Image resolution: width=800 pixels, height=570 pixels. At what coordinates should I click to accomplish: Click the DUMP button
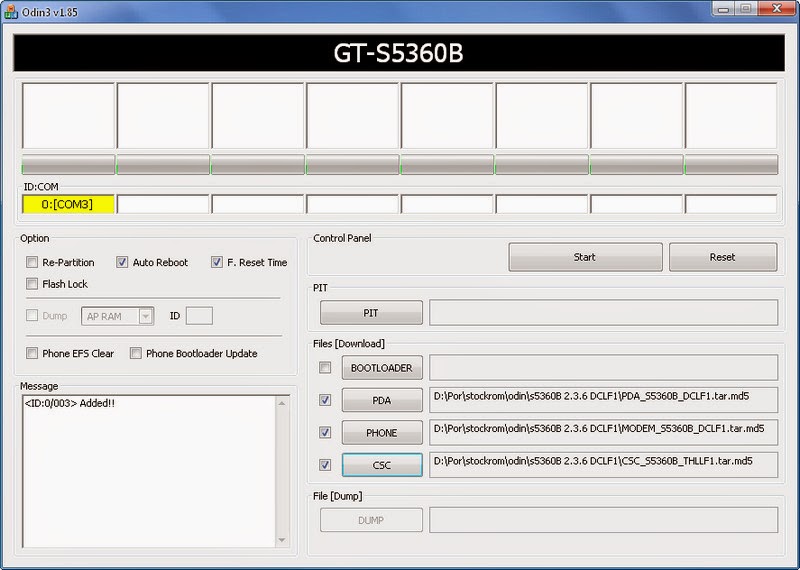[x=371, y=520]
